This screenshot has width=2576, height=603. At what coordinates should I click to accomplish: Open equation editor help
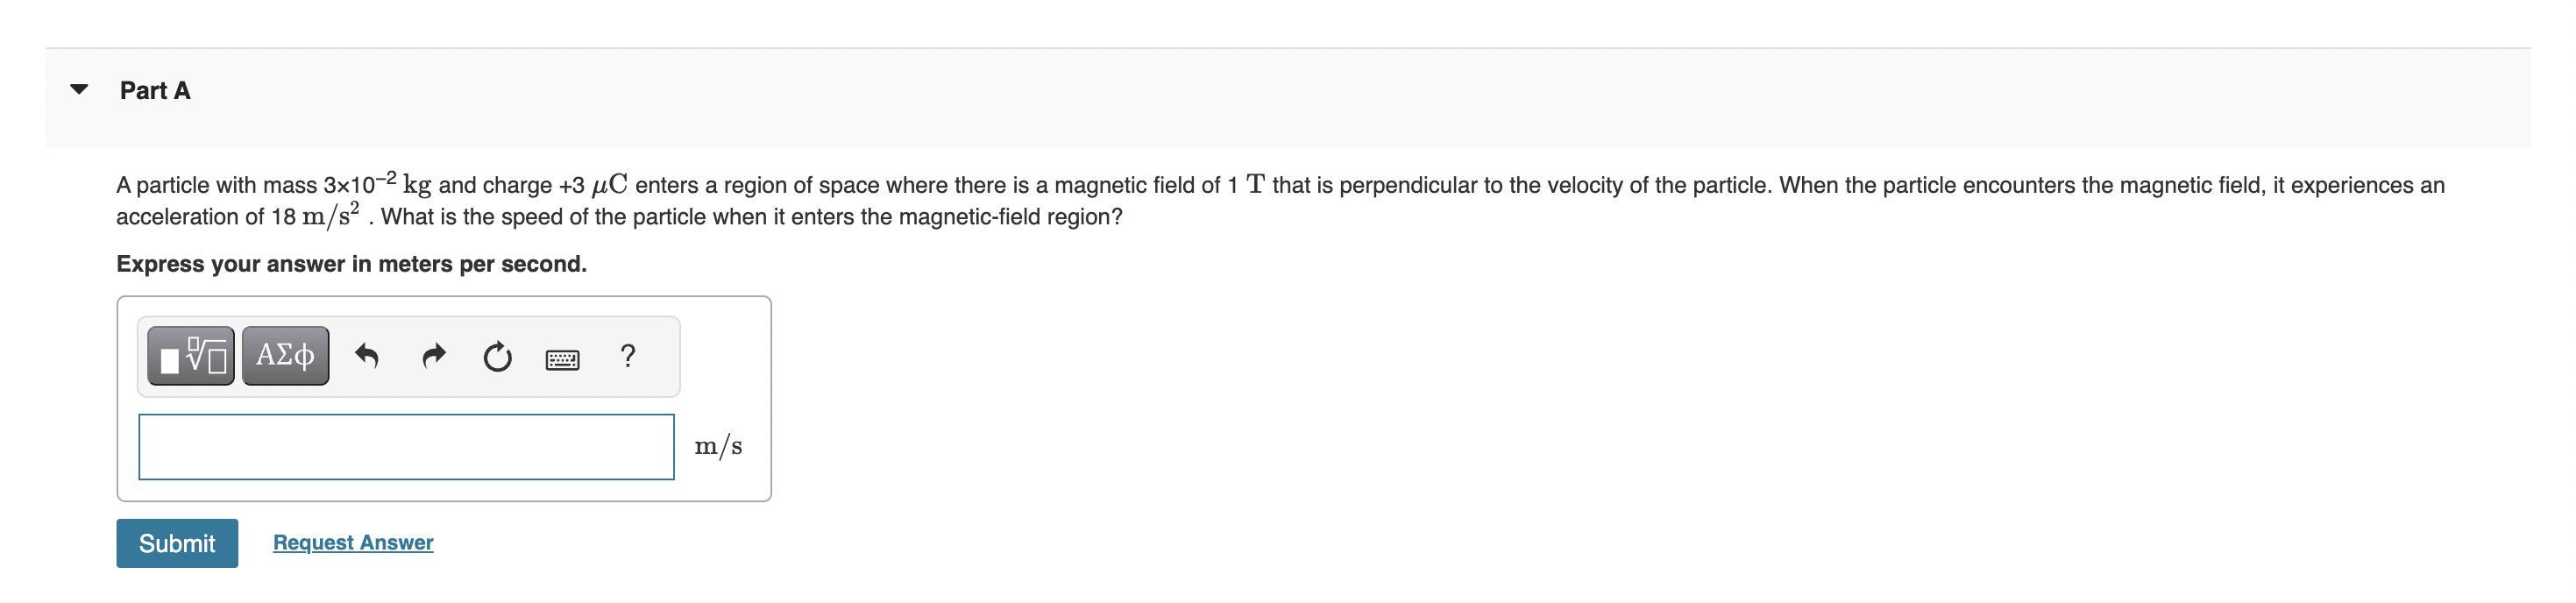(627, 356)
